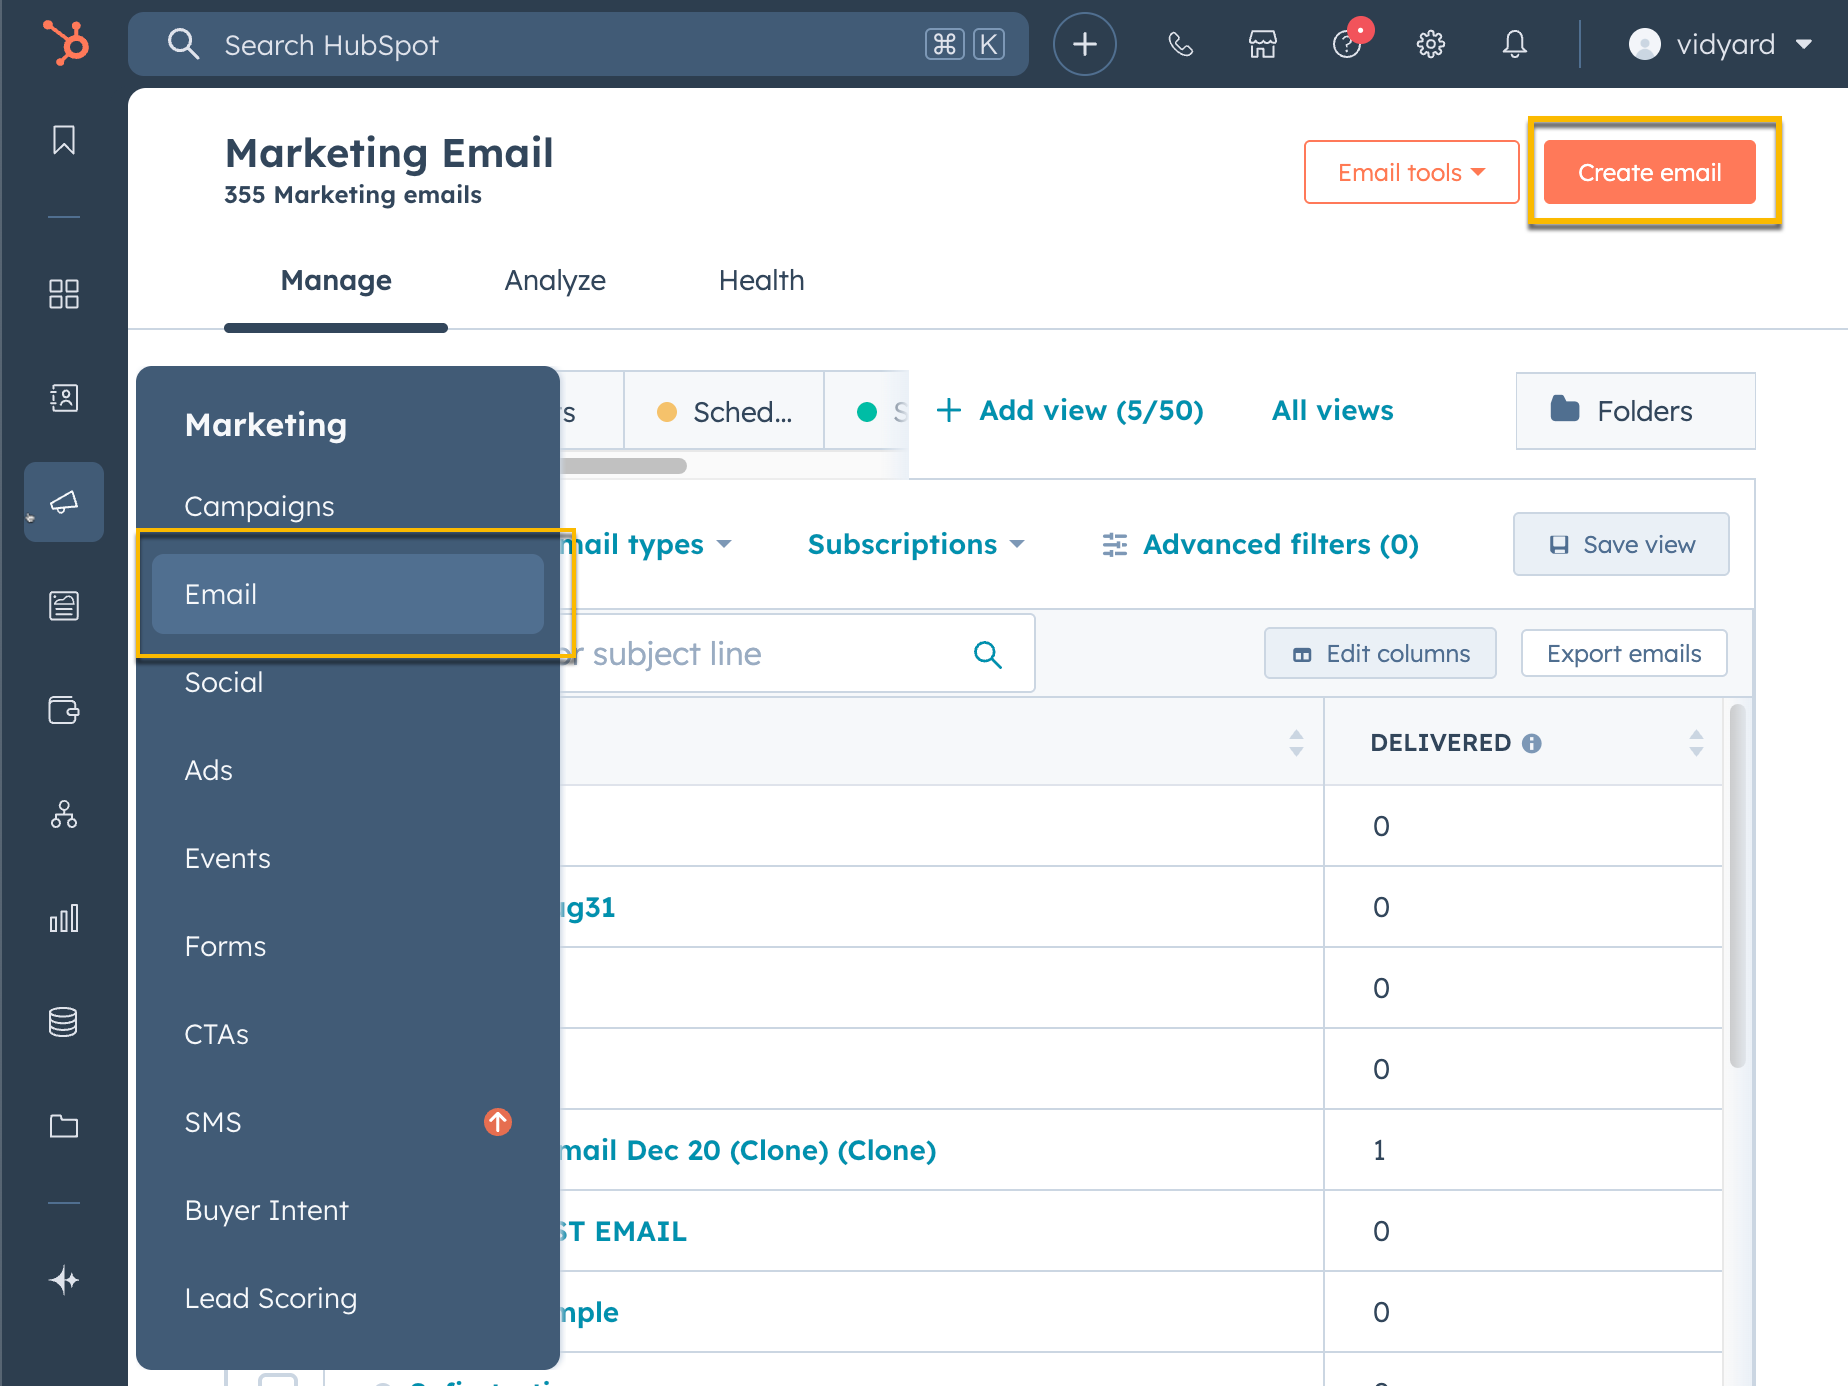
Task: Open the email ending ST EMAIL
Action: [x=624, y=1231]
